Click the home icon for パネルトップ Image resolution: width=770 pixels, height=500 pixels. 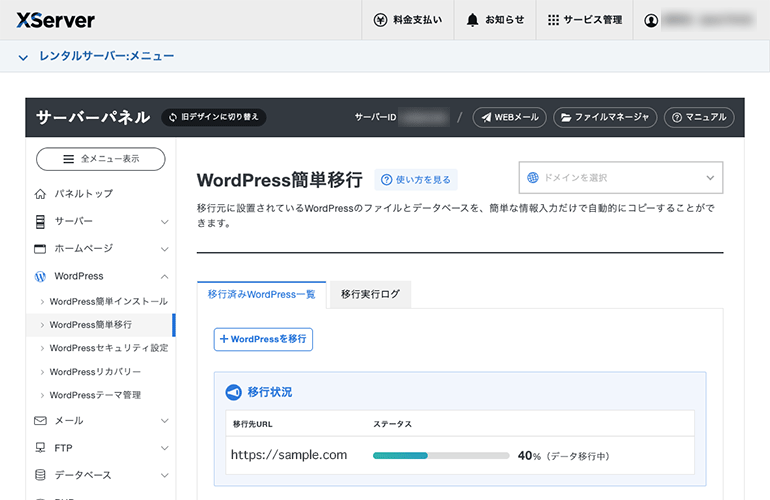click(x=40, y=194)
